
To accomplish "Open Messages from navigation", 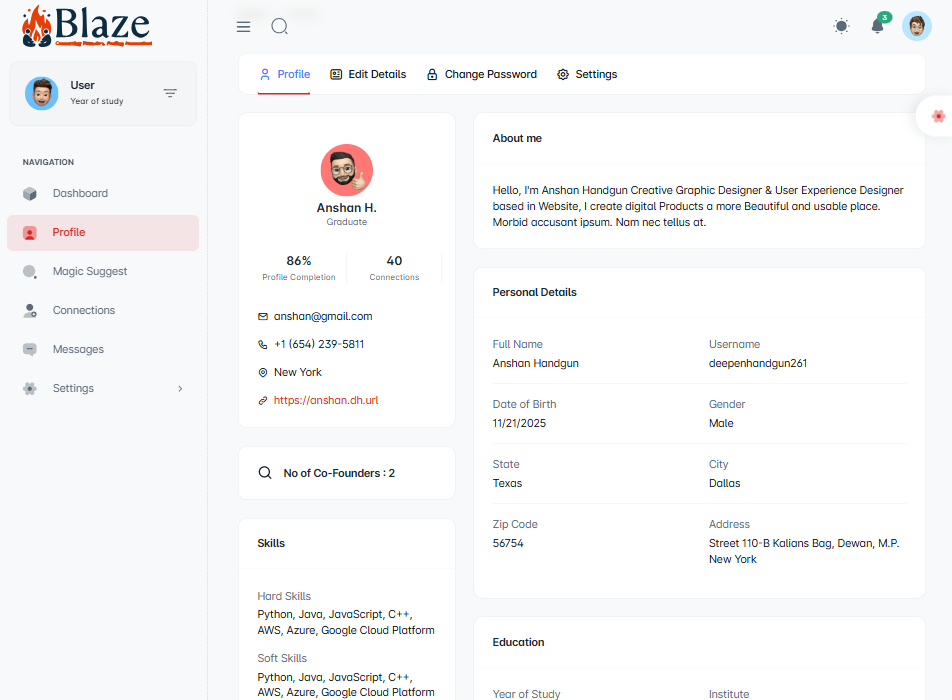I will tap(78, 349).
